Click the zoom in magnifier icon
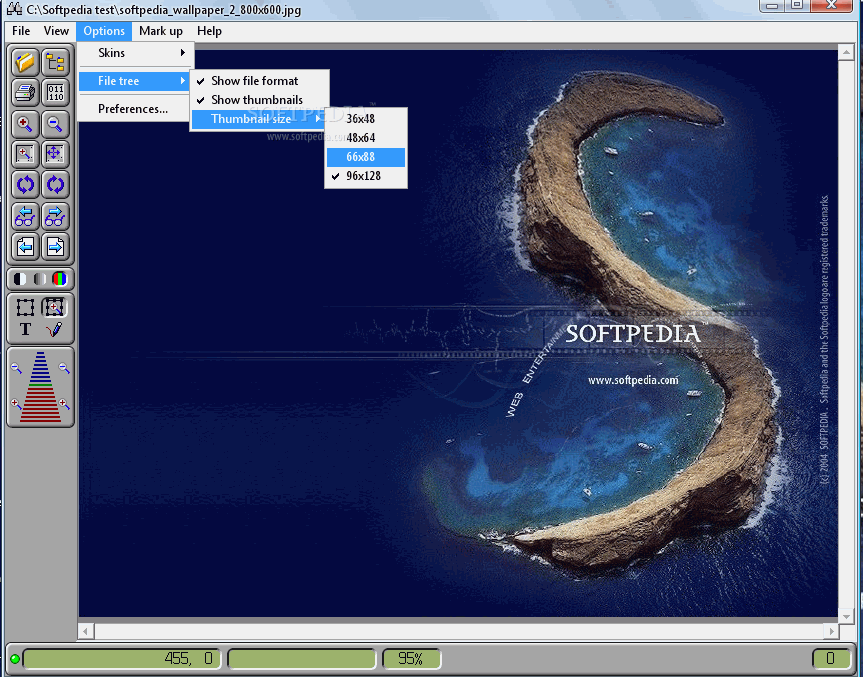The image size is (863, 677). 25,124
